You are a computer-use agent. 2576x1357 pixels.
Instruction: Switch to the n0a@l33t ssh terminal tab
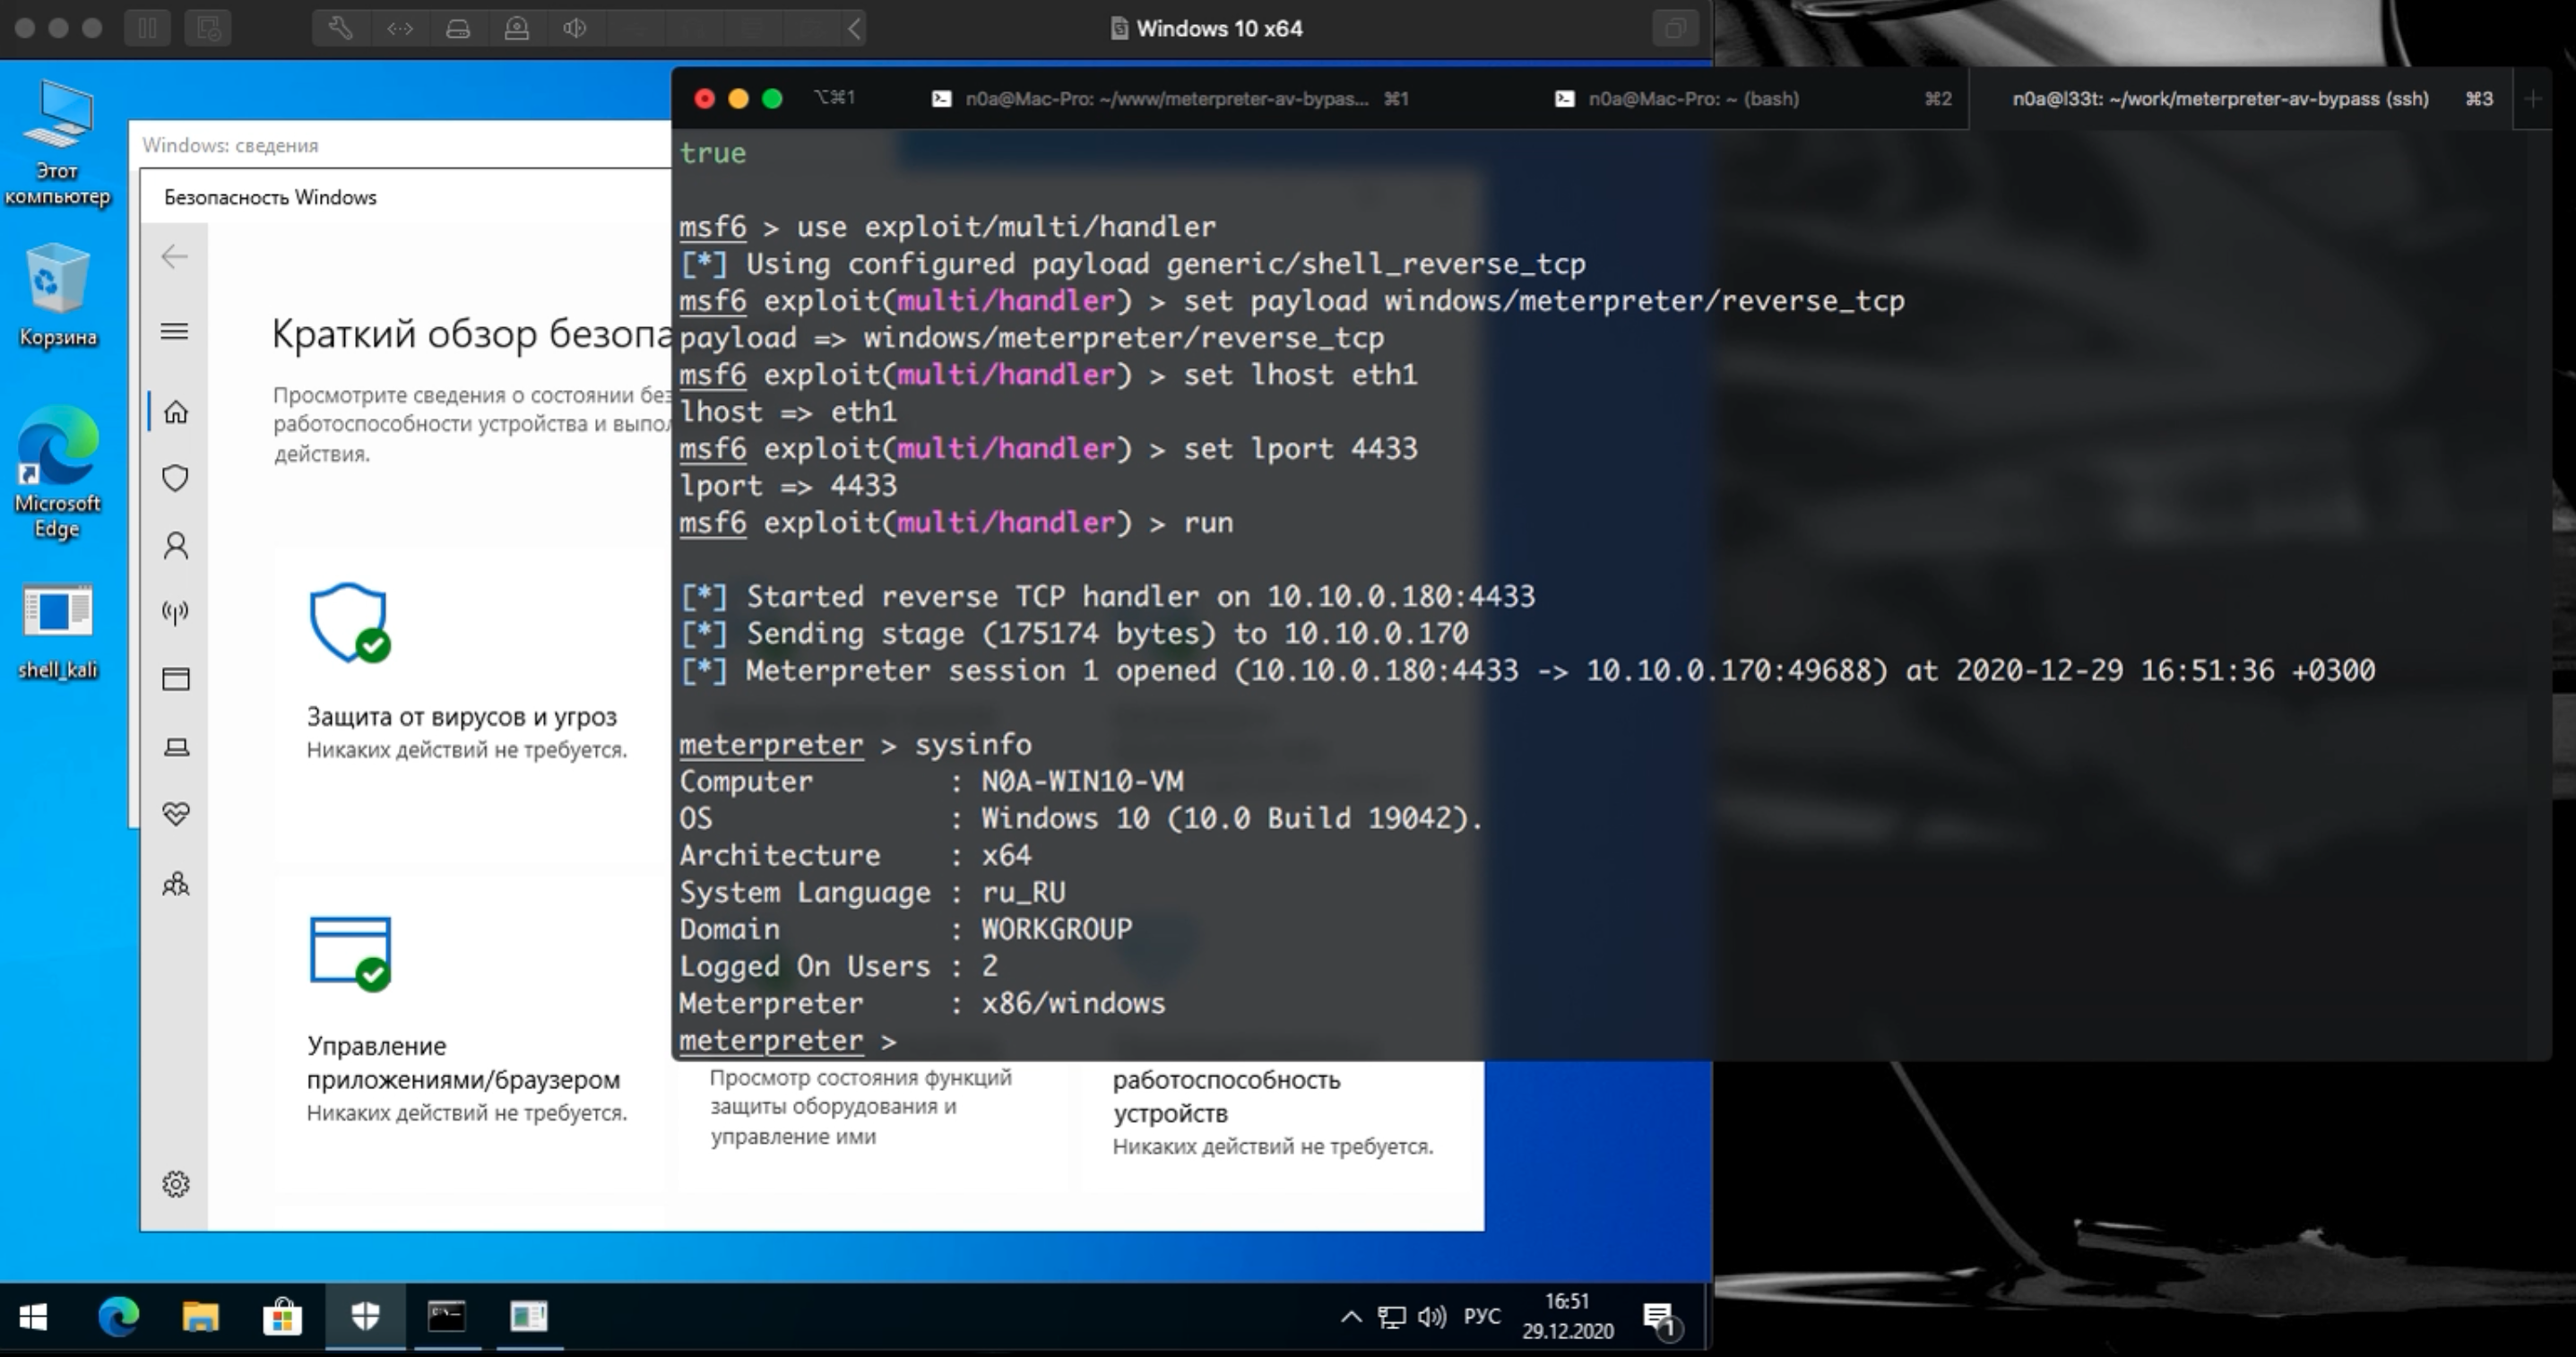pos(2219,99)
